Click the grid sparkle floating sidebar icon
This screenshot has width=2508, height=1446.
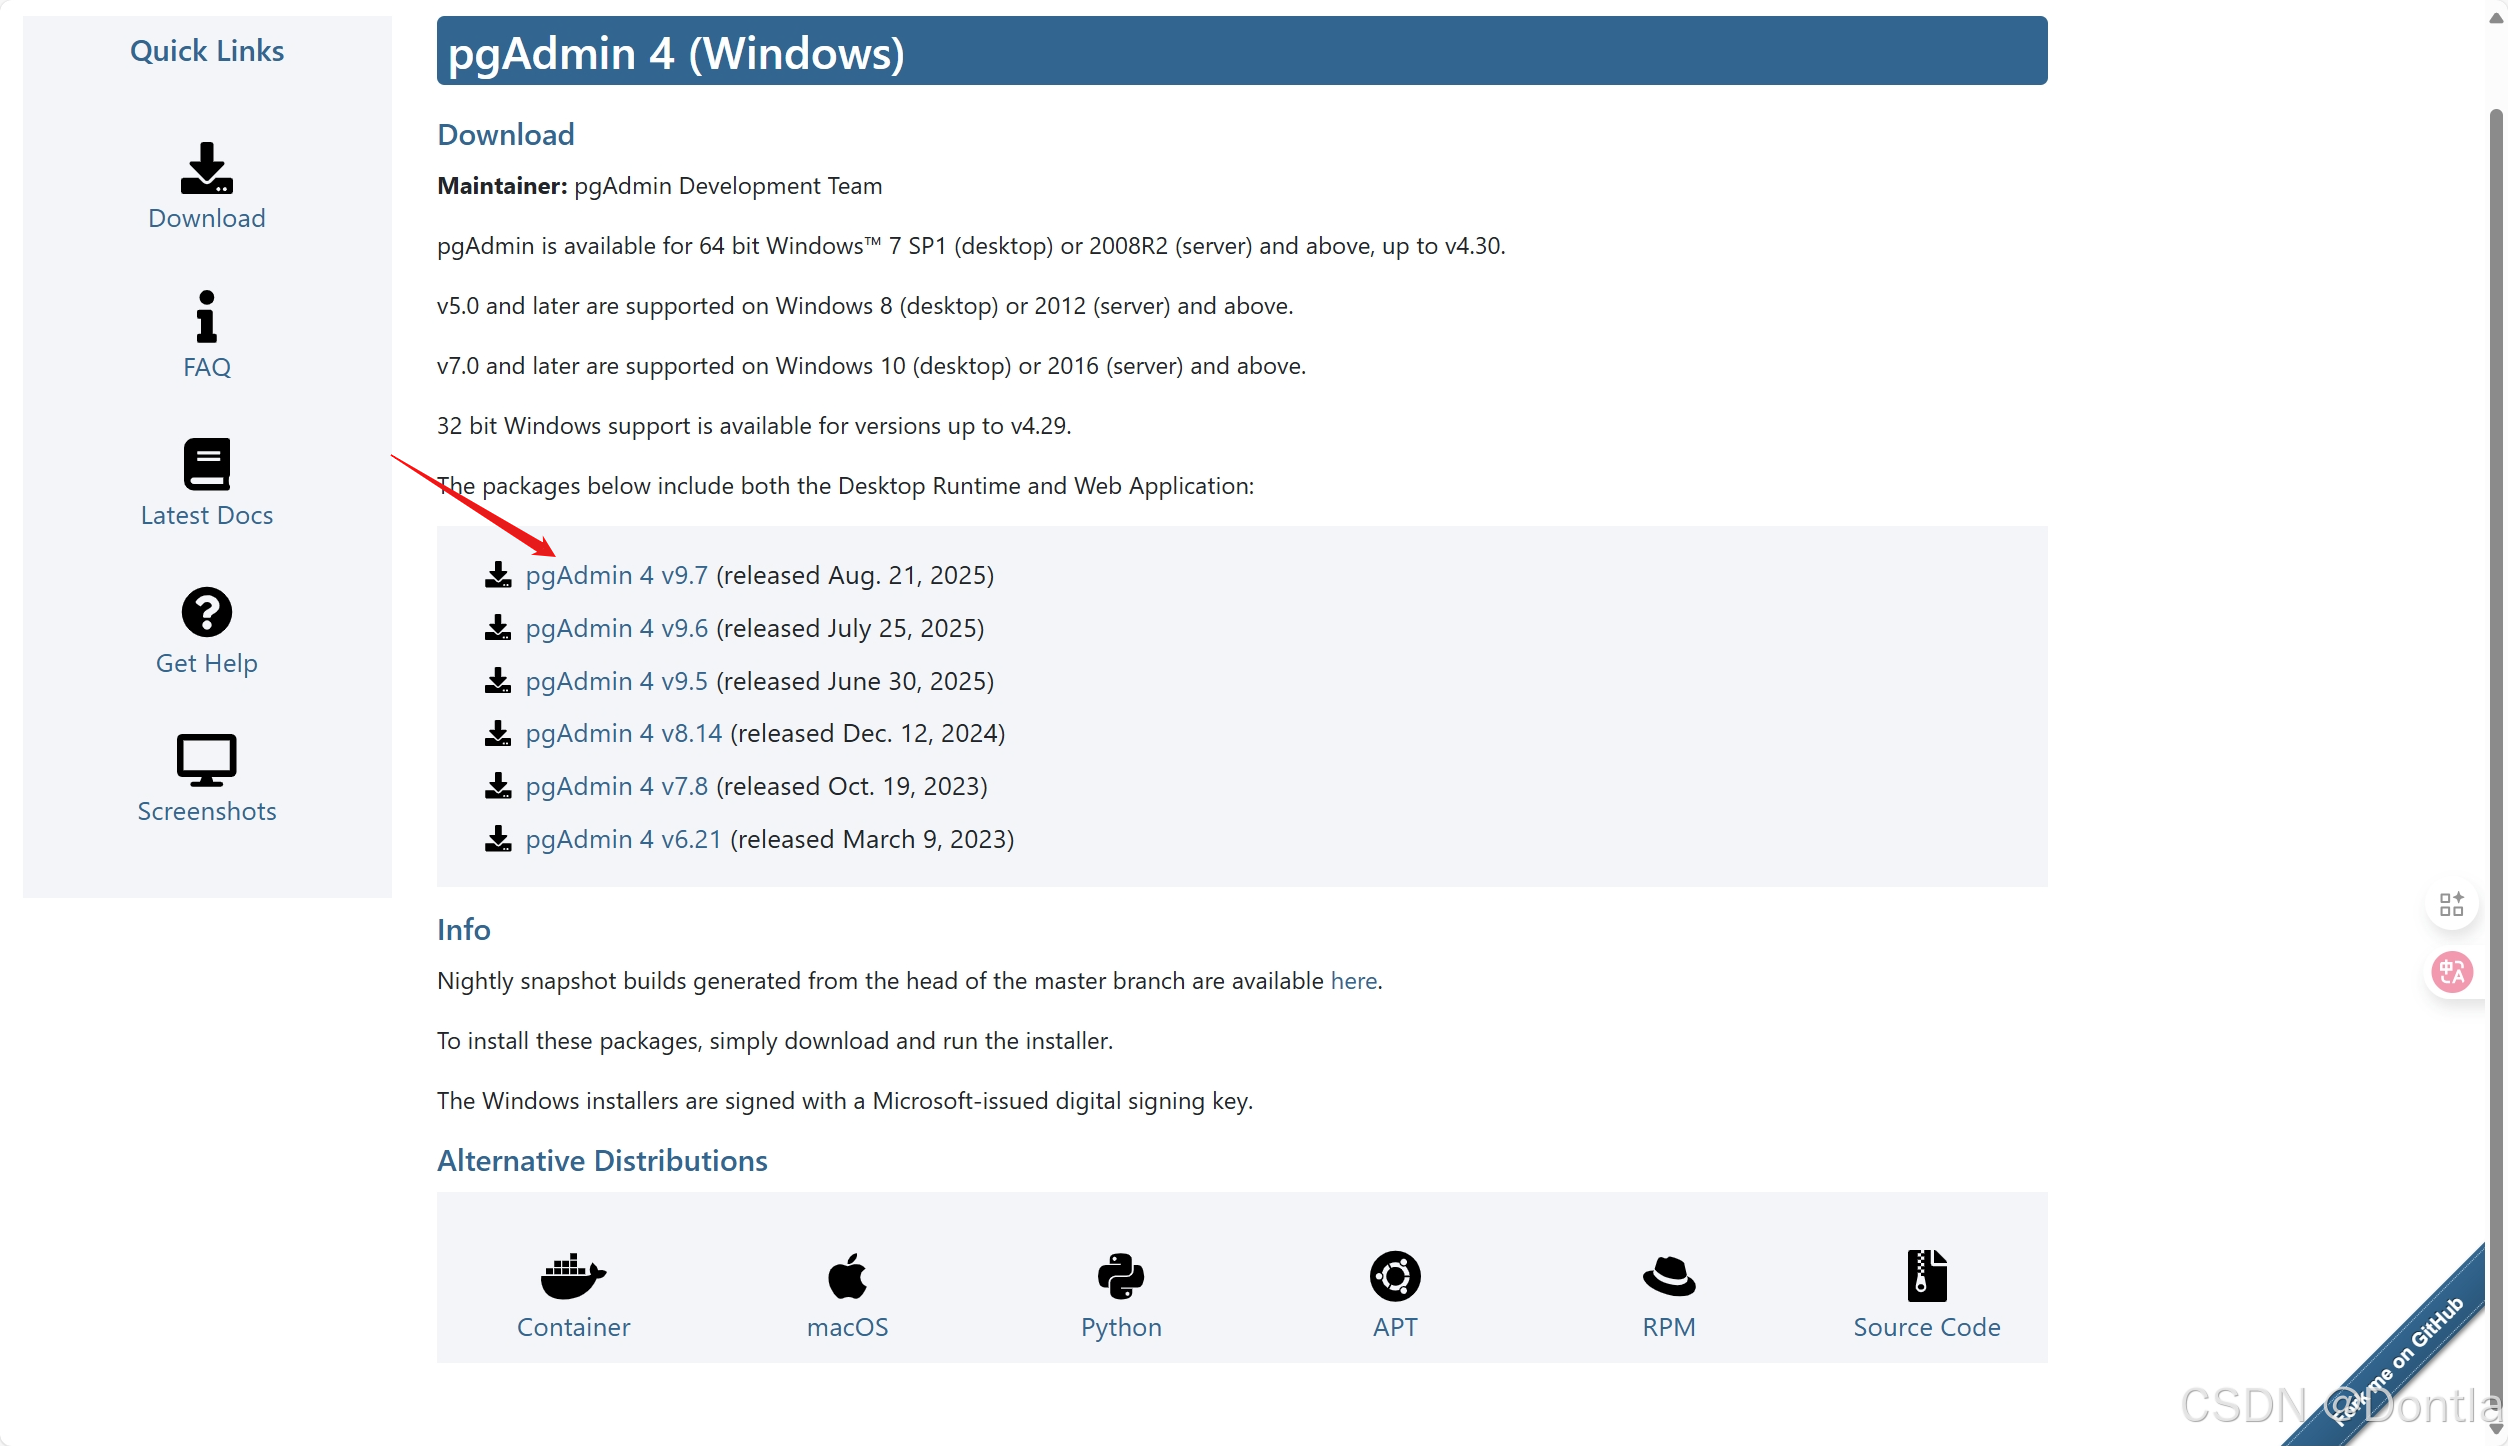[2452, 904]
